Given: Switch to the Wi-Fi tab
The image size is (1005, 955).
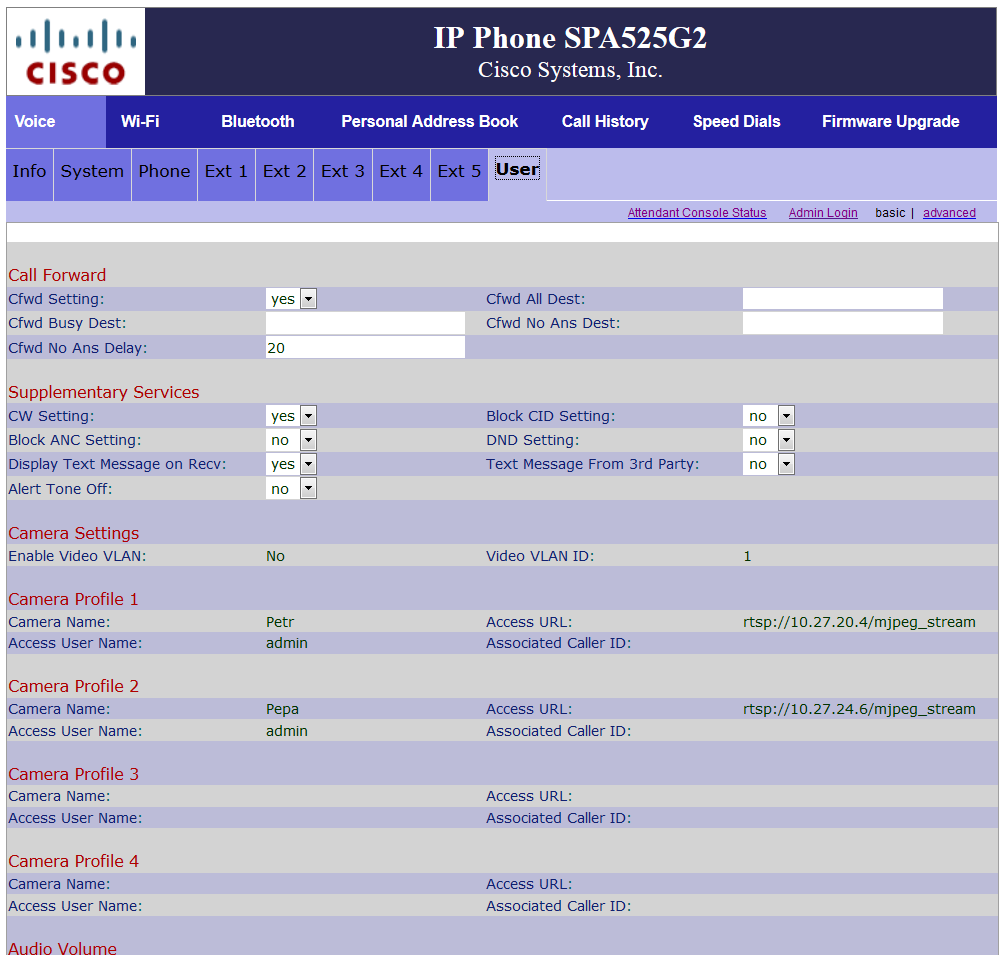Looking at the screenshot, I should pos(140,122).
